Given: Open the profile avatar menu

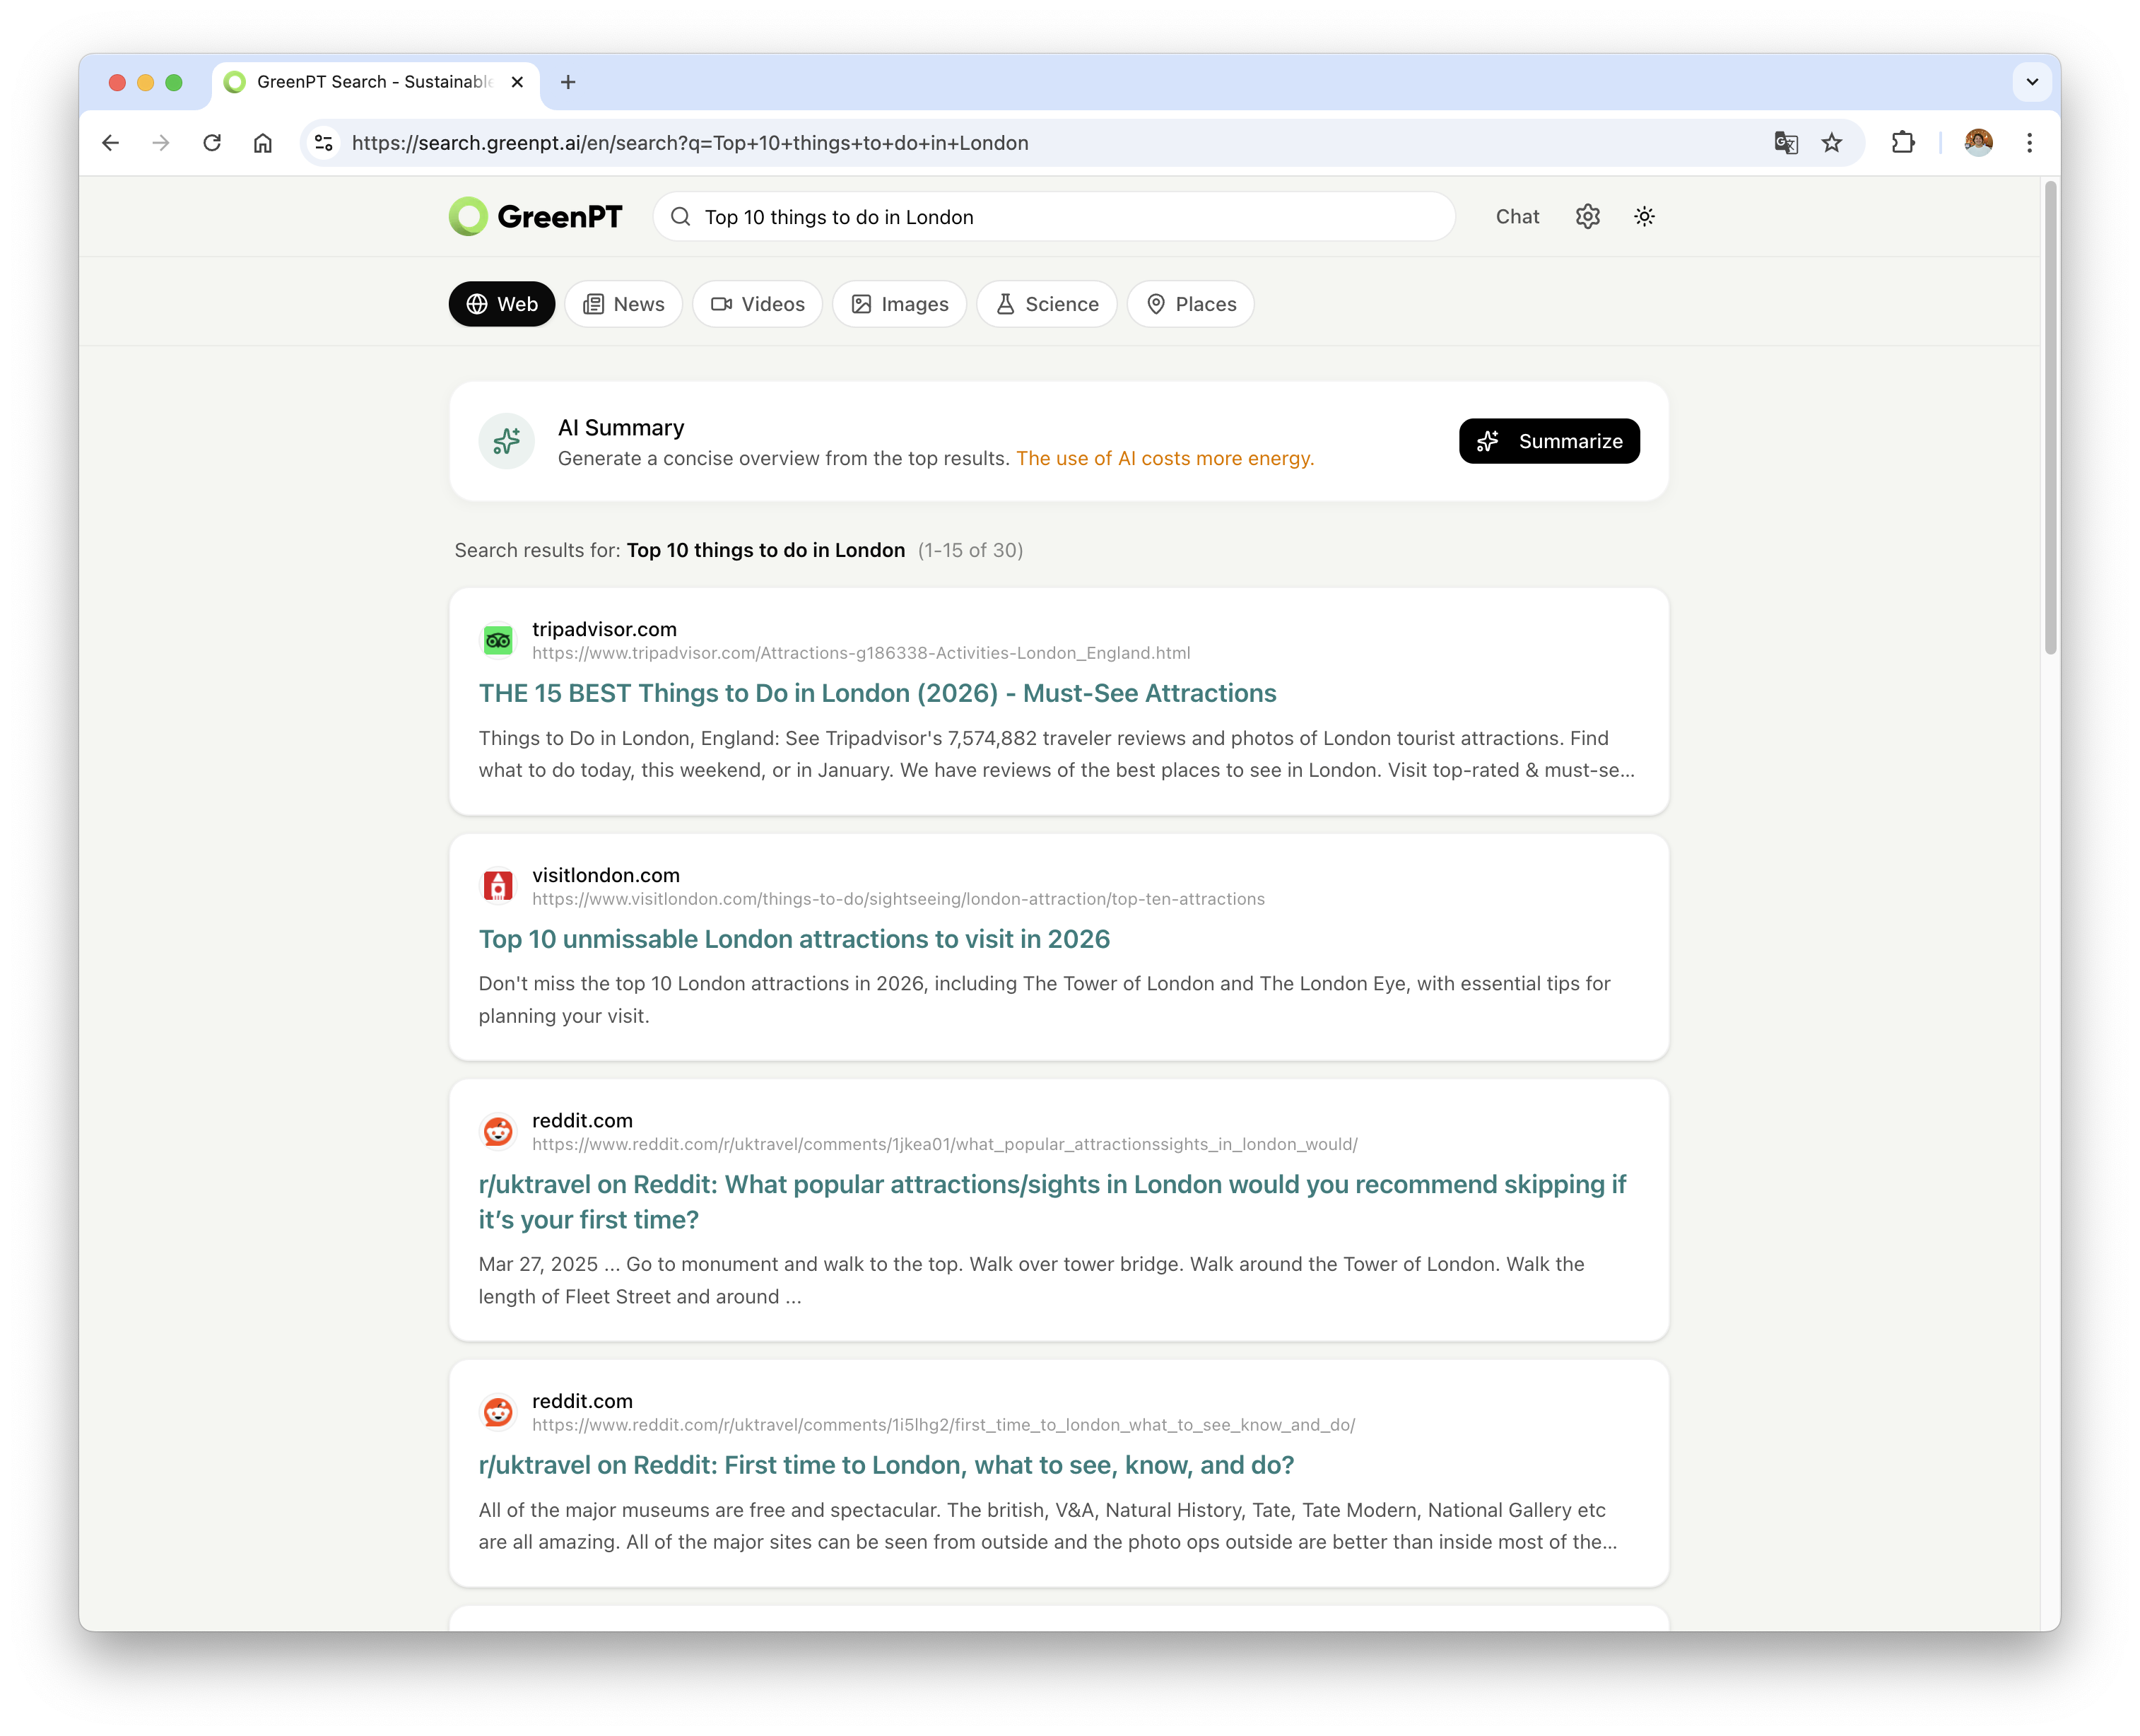Looking at the screenshot, I should click(1978, 142).
